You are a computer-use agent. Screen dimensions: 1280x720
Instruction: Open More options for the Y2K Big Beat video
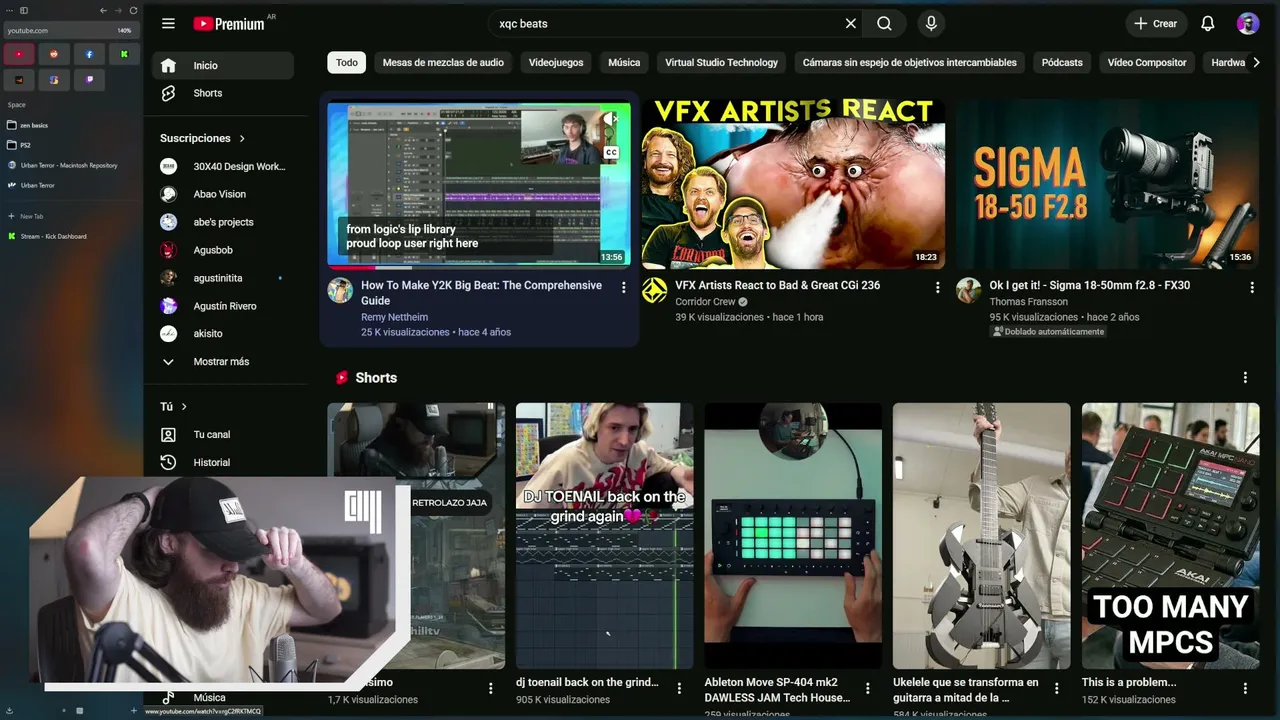click(623, 288)
